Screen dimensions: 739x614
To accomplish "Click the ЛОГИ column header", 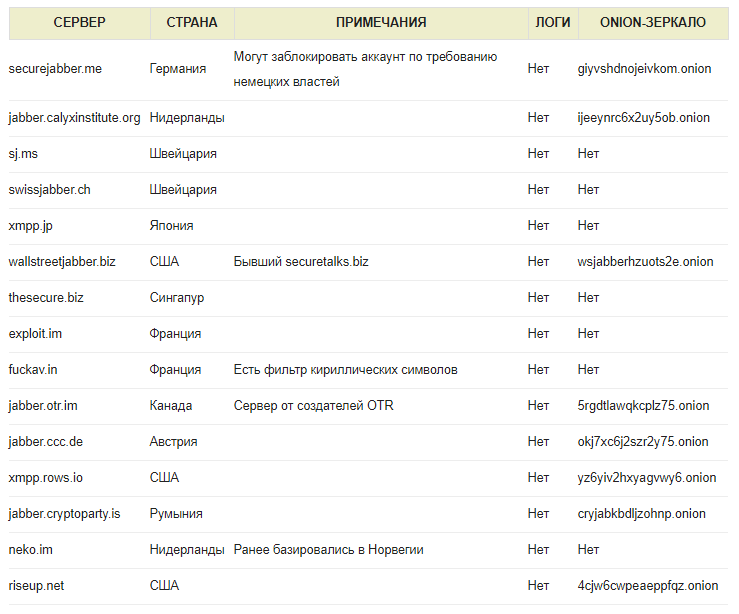I will point(553,22).
